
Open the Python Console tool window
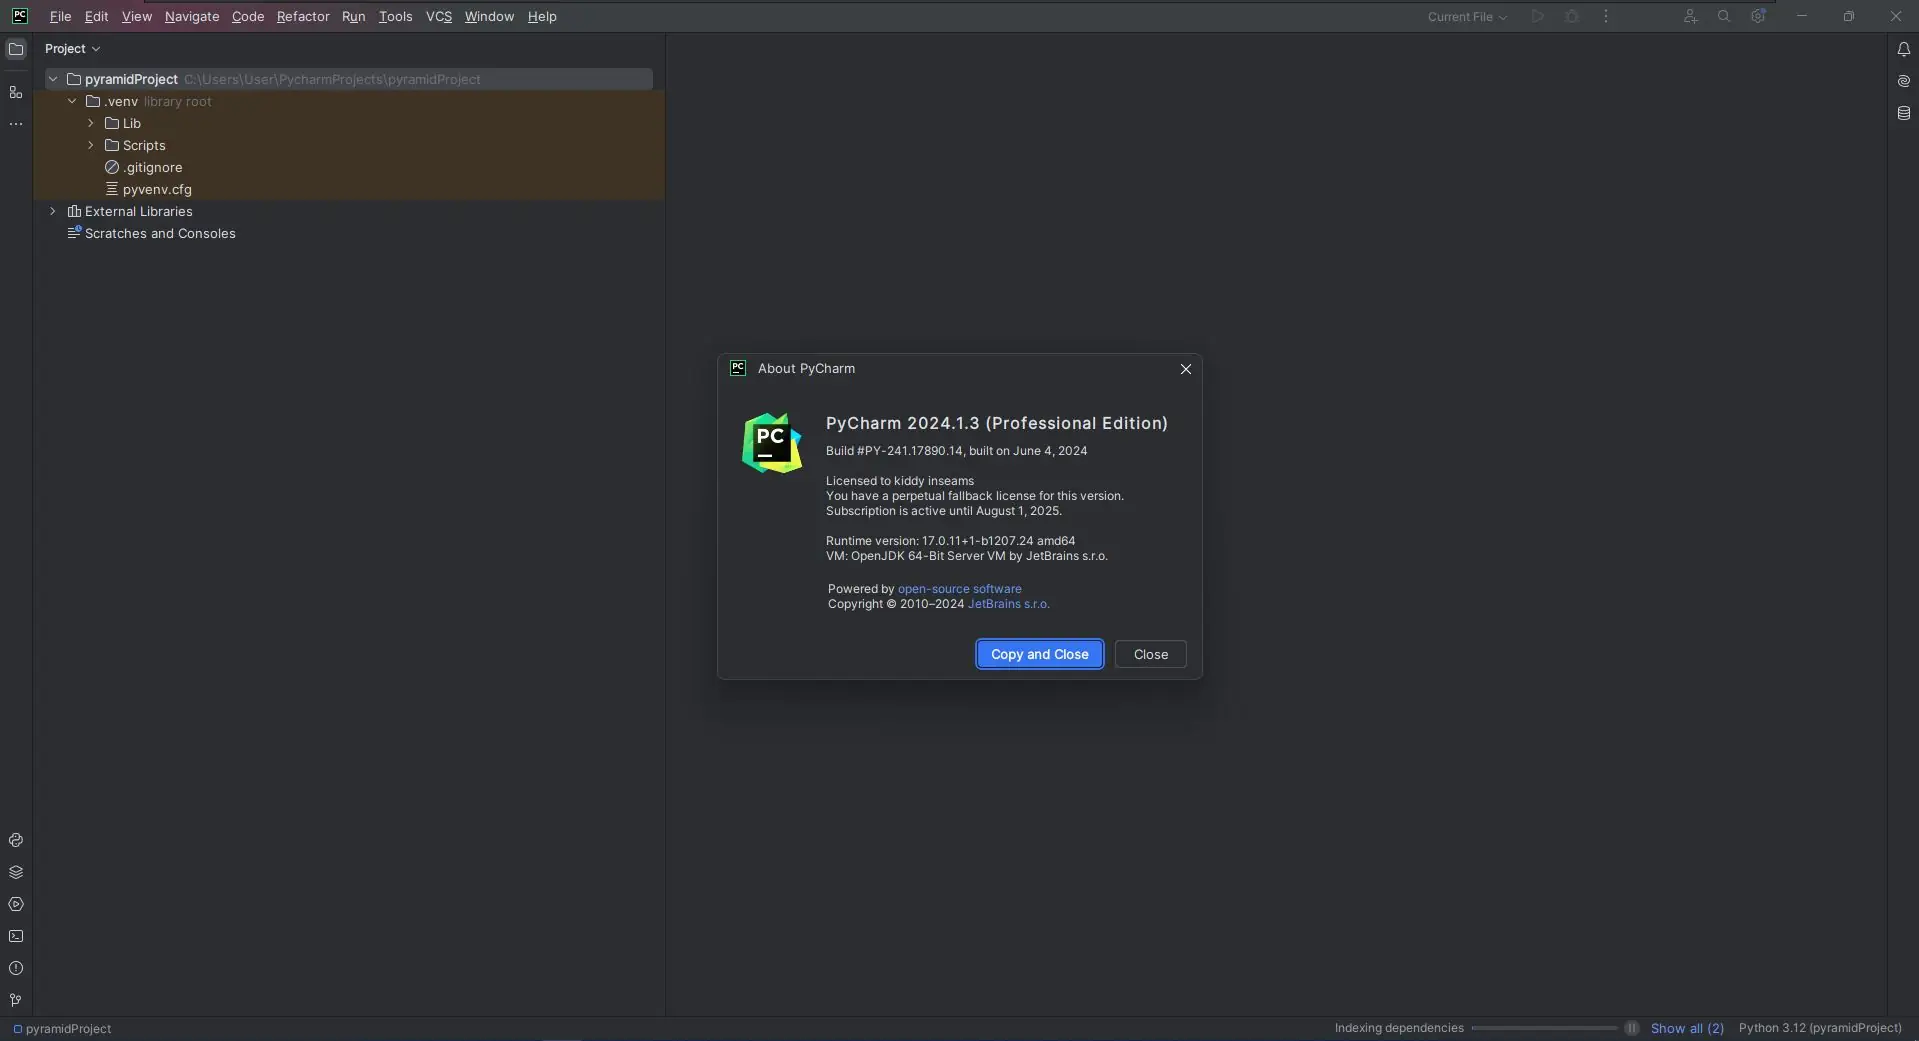click(16, 841)
